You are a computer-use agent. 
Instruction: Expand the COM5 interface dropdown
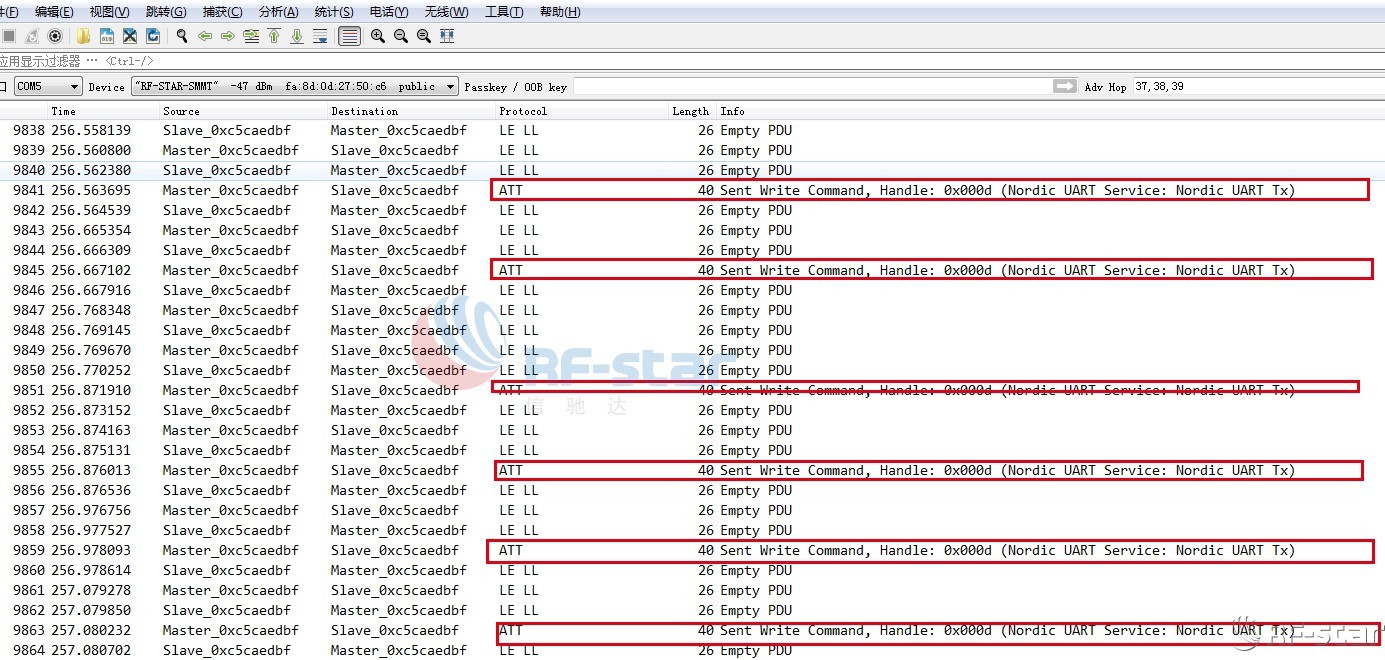[48, 87]
